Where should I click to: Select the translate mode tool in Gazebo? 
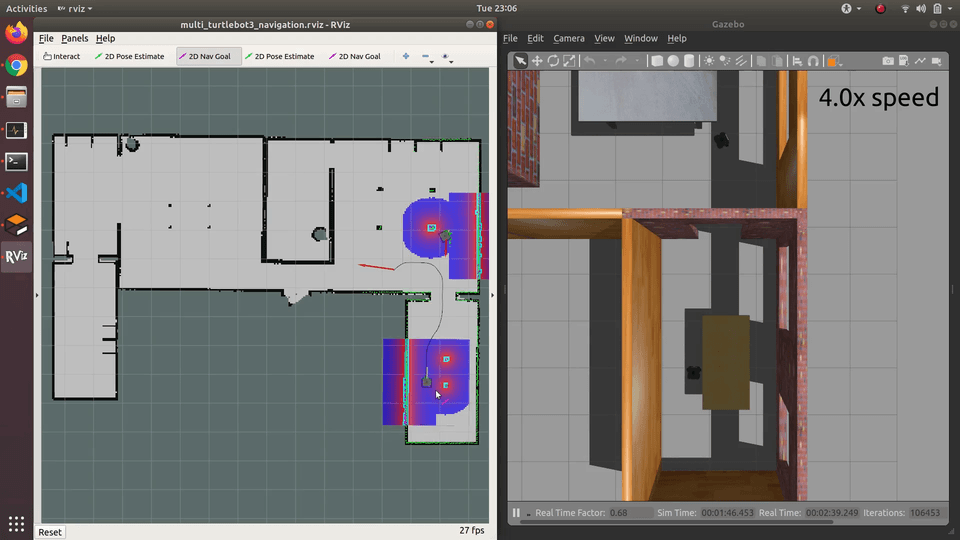pos(537,61)
